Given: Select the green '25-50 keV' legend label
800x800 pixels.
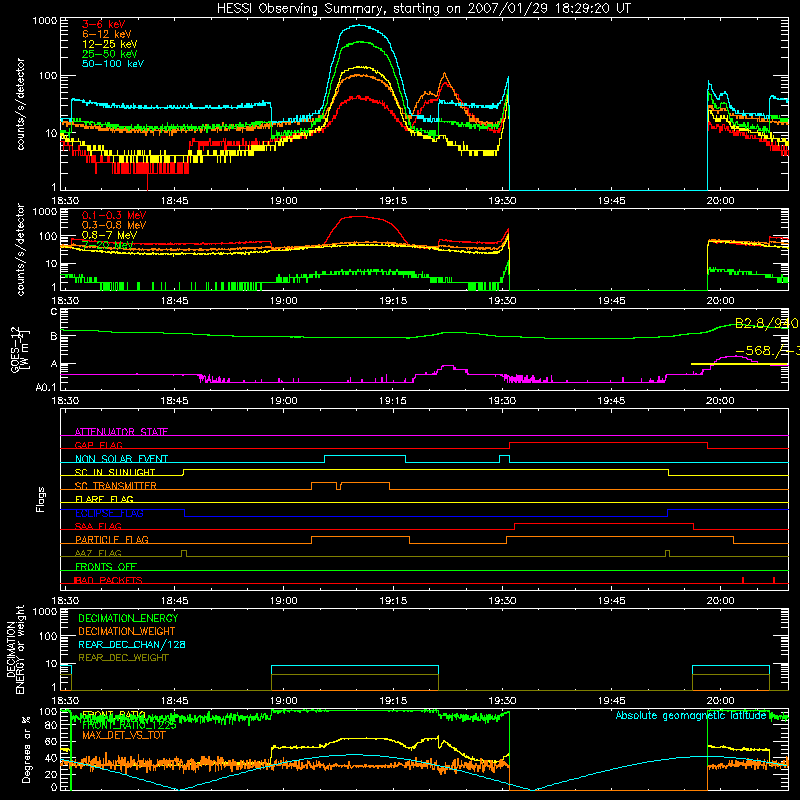Looking at the screenshot, I should pyautogui.click(x=109, y=54).
